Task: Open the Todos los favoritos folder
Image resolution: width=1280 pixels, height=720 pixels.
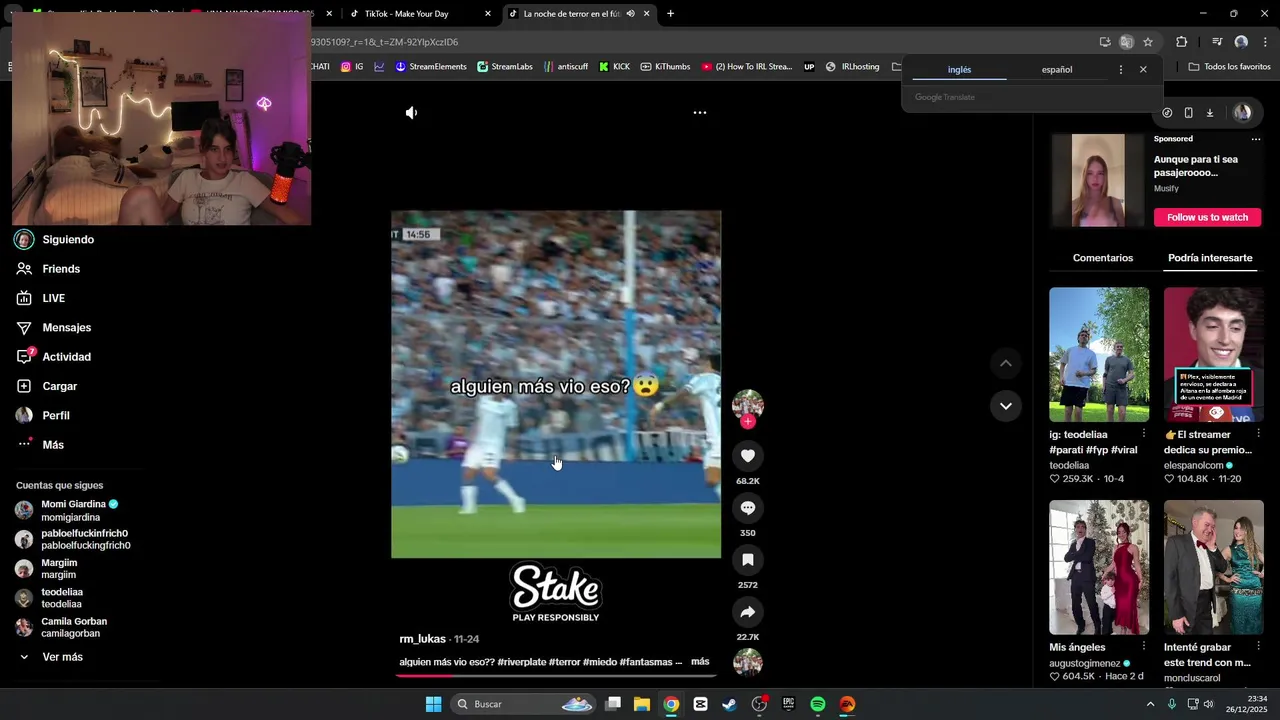Action: pyautogui.click(x=1229, y=67)
